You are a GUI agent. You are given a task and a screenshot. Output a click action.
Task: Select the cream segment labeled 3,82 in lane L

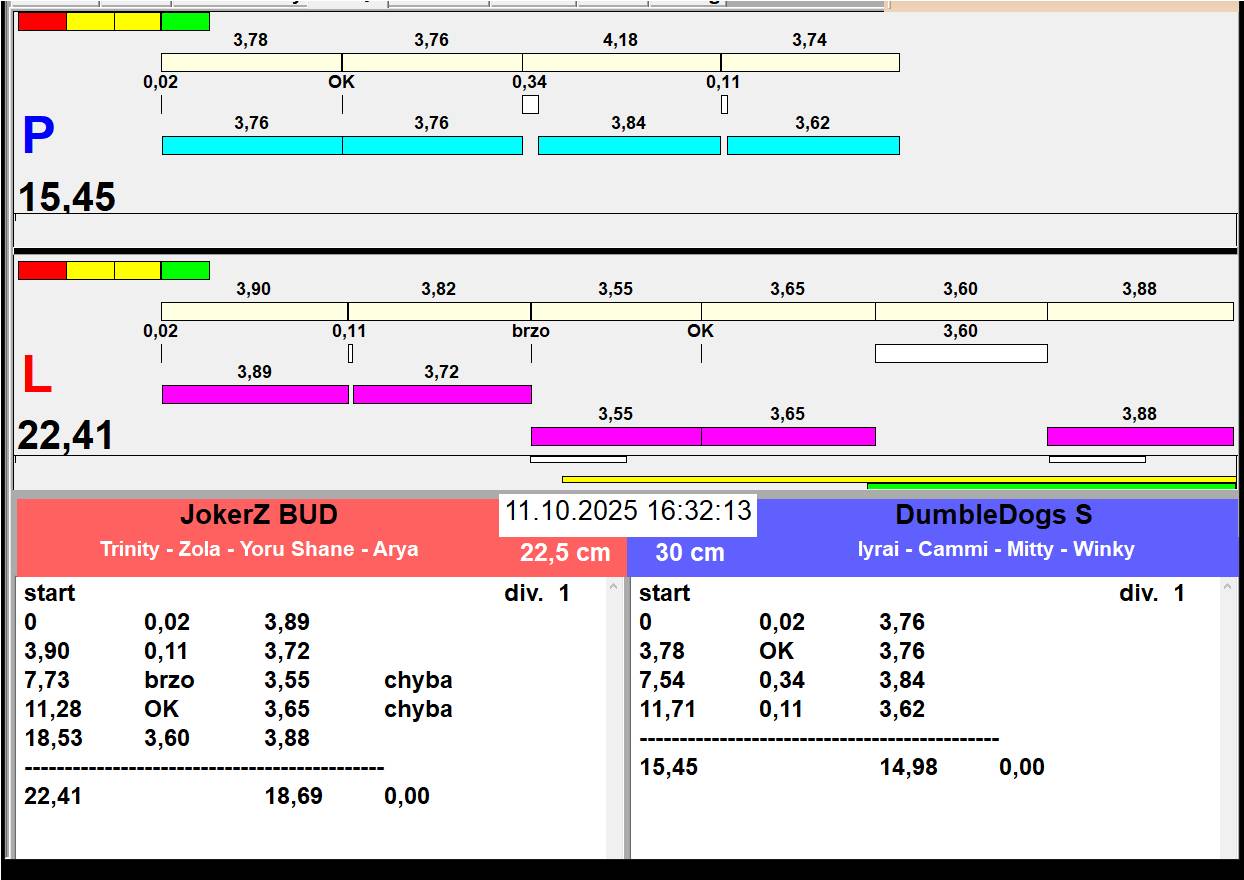439,311
